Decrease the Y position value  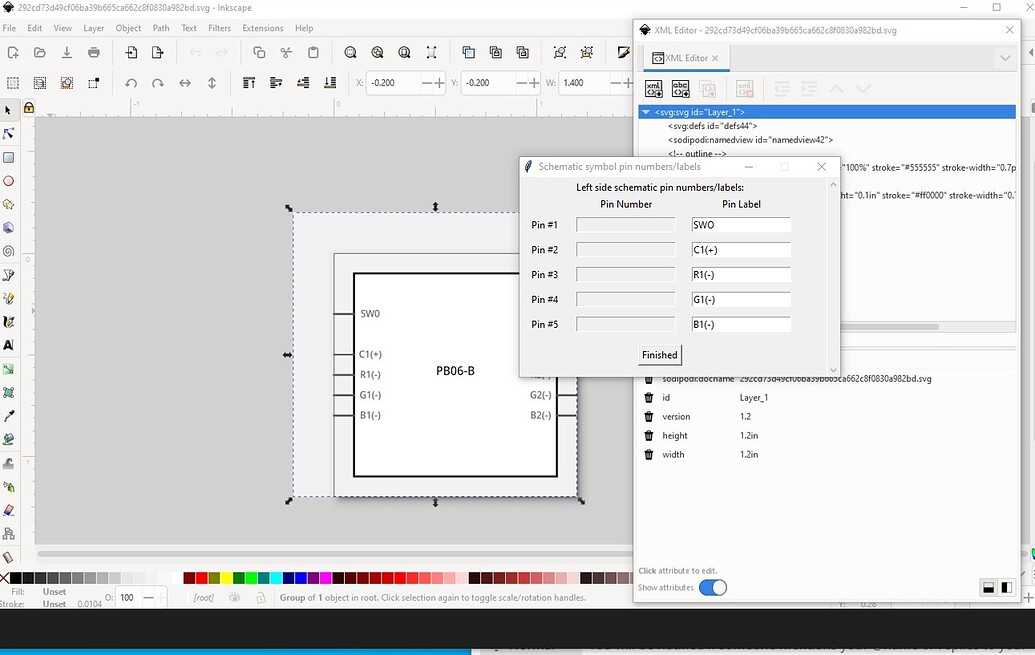pyautogui.click(x=521, y=83)
